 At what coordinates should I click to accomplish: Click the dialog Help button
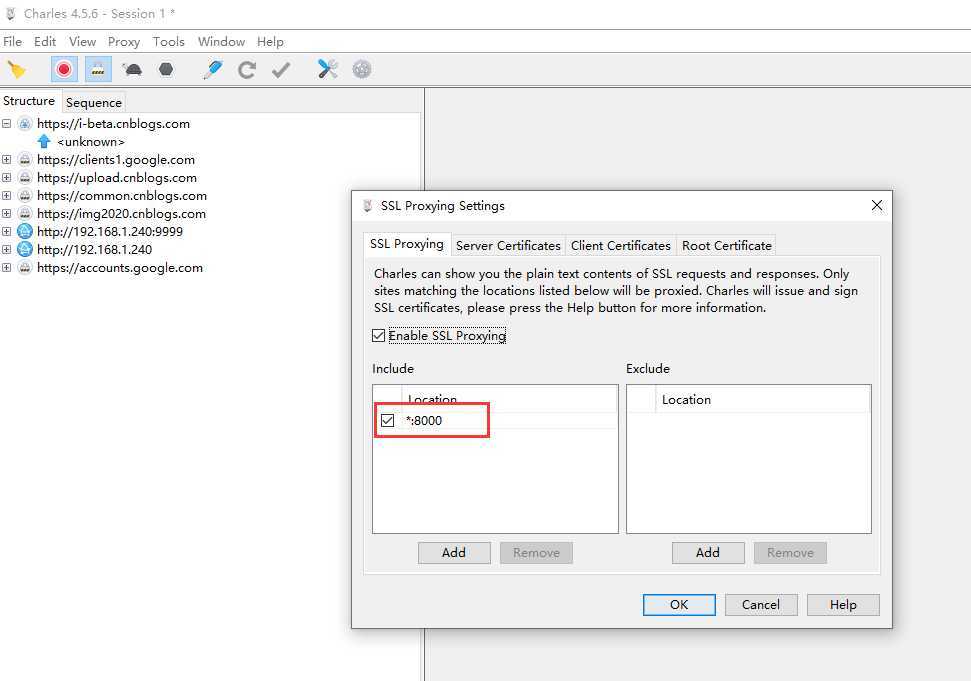tap(843, 605)
